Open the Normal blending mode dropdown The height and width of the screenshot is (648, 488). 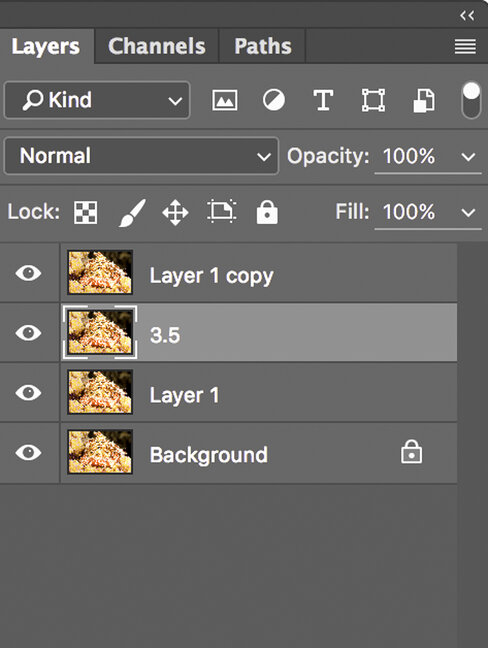141,156
